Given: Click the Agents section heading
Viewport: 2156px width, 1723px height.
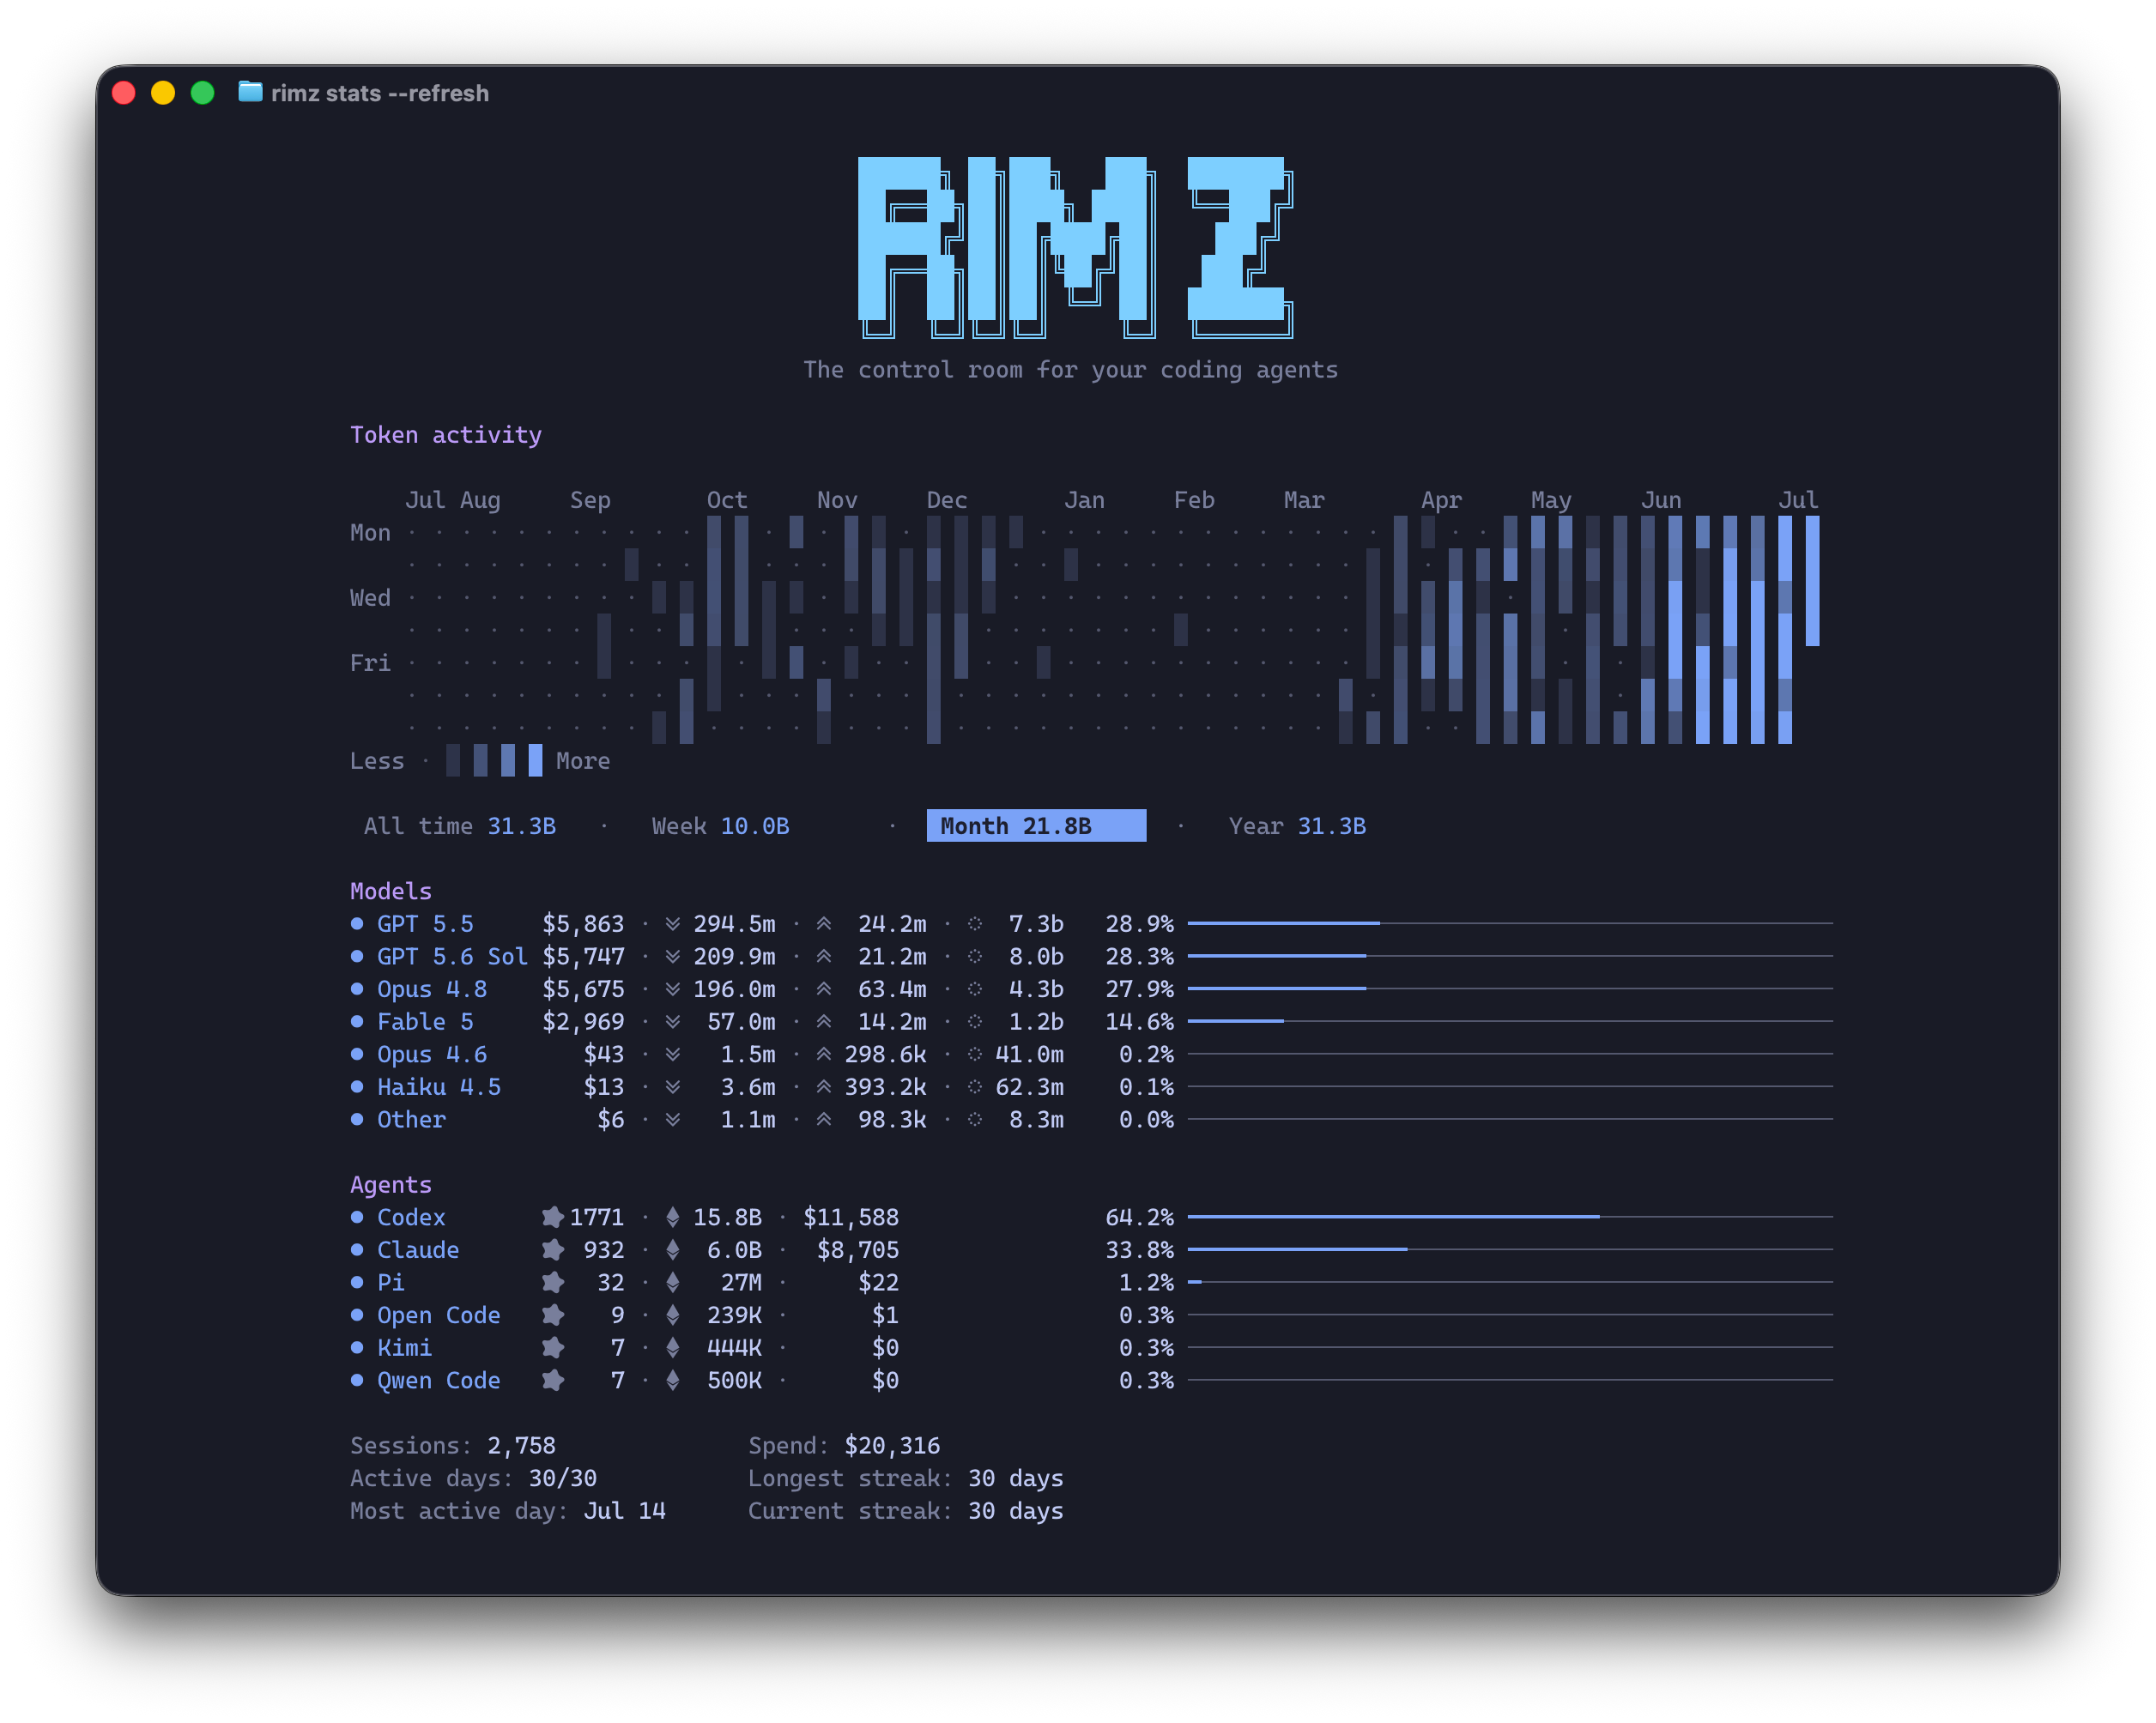Looking at the screenshot, I should click(x=391, y=1185).
